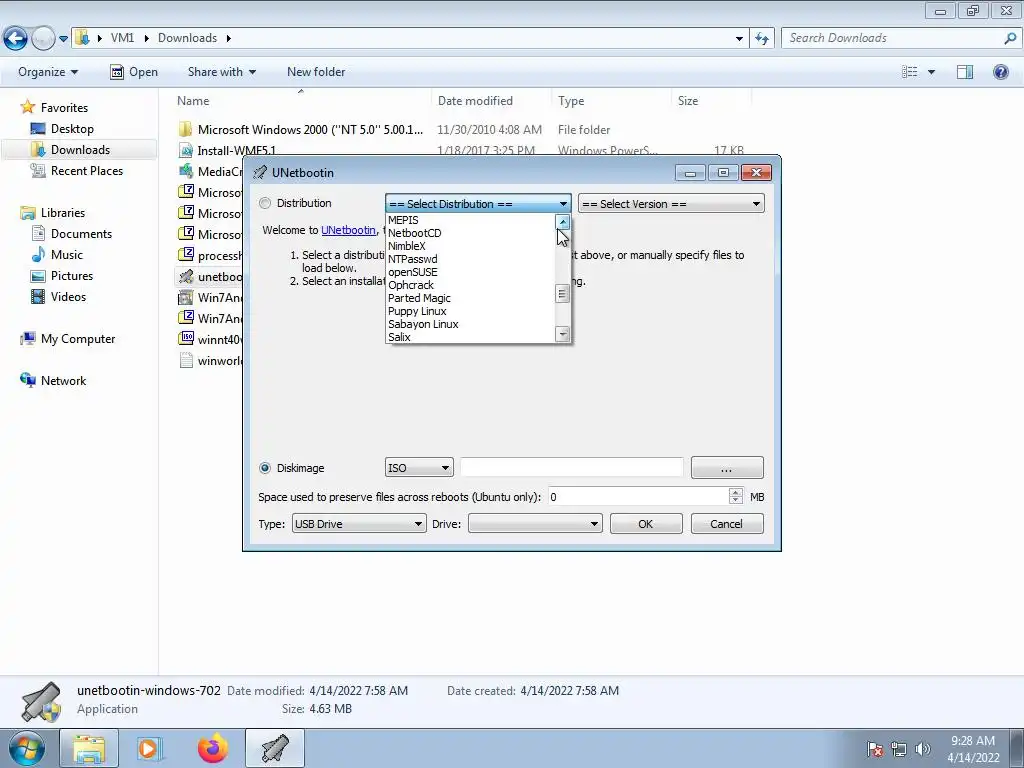This screenshot has width=1024, height=768.
Task: Increase persistence space with up stepper
Action: coord(736,492)
